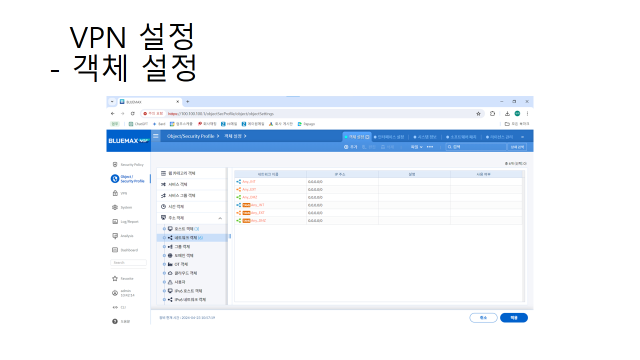Expand the tab overflow arrow
Image resolution: width=640 pixels, height=360 pixels.
click(x=522, y=137)
